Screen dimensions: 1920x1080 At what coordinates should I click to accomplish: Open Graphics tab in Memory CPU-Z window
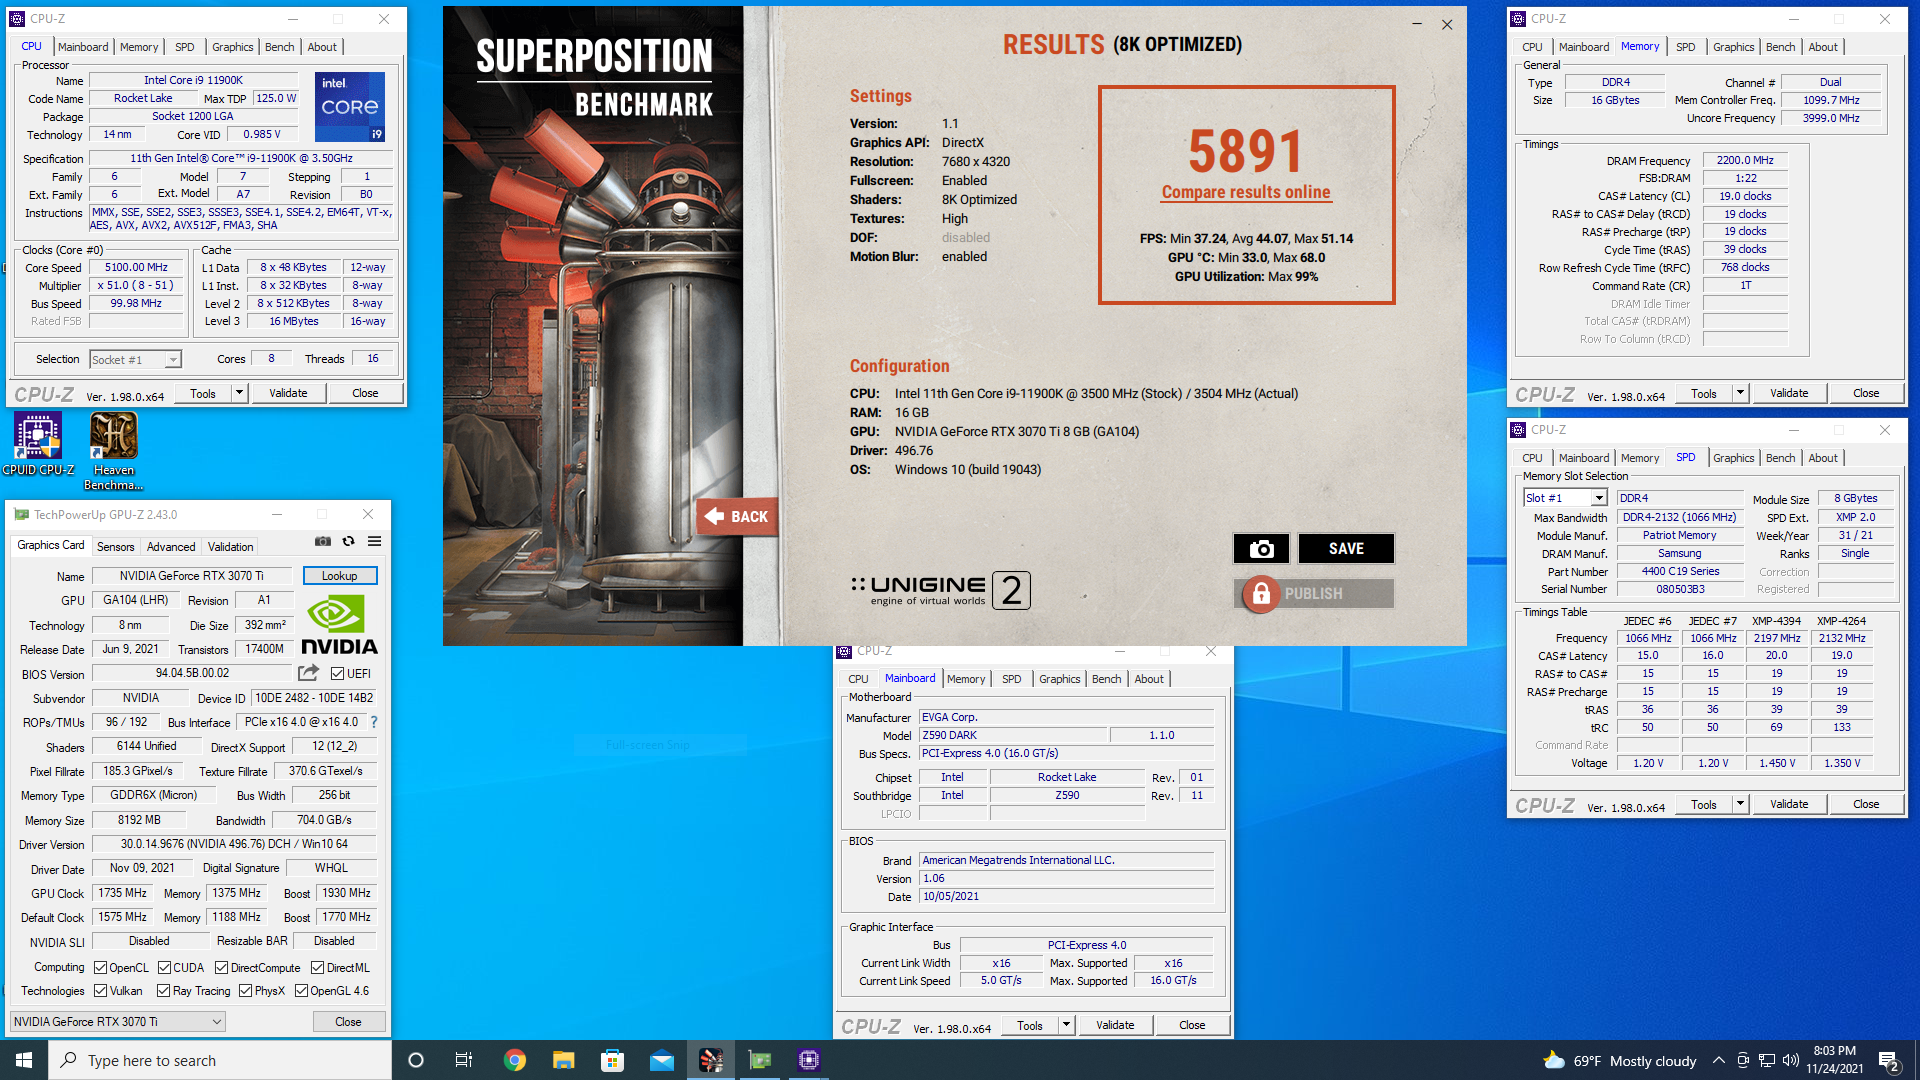point(1733,47)
